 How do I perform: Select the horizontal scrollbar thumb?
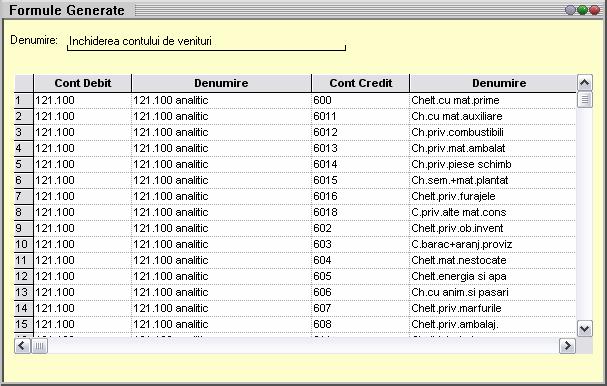pos(39,345)
